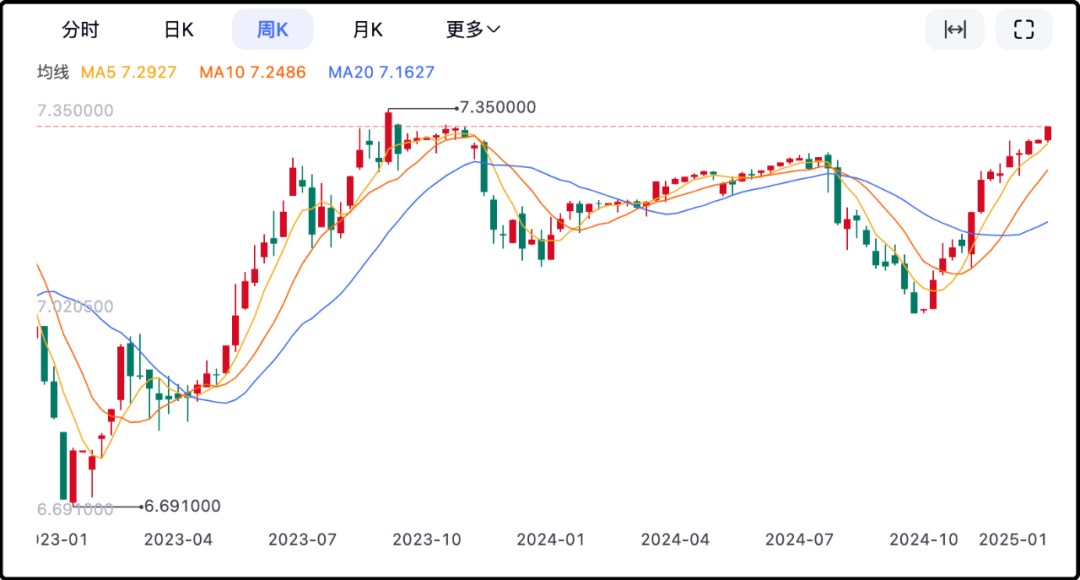This screenshot has width=1080, height=580.
Task: Select the 2023-07 date axis label
Action: [x=303, y=539]
